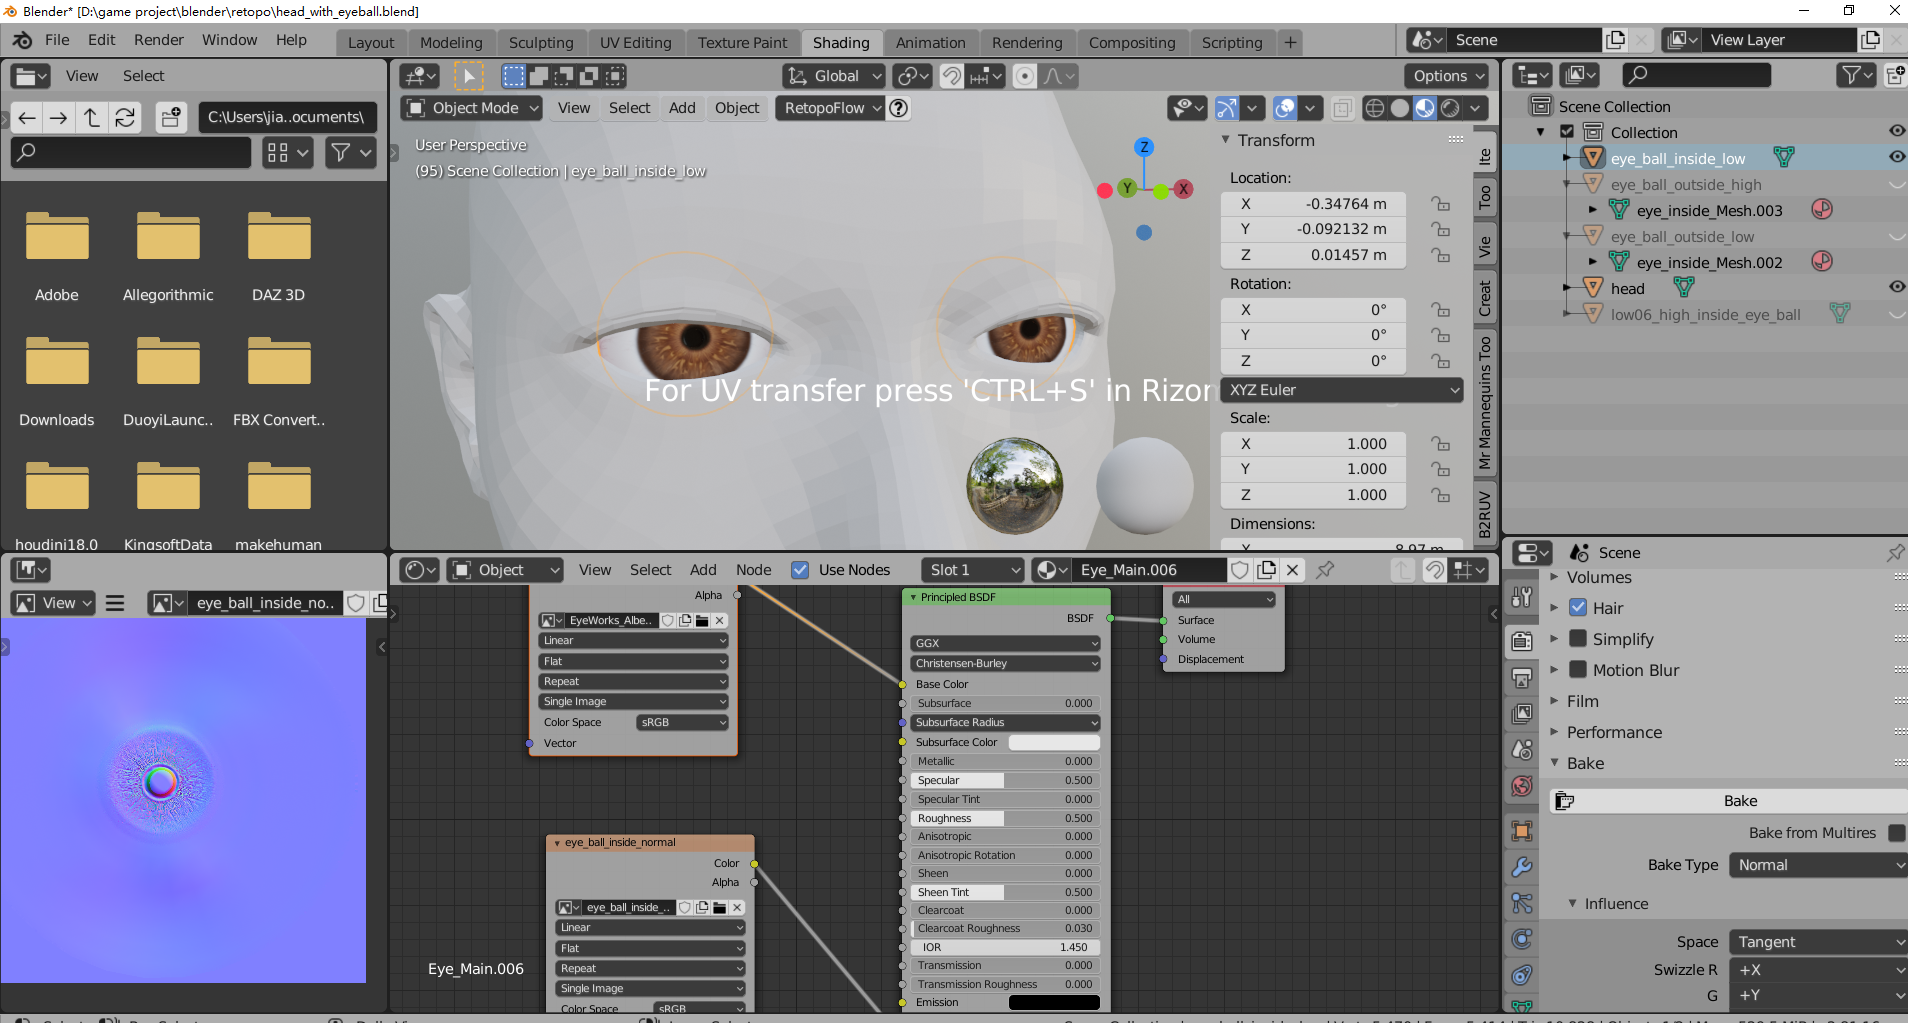Create new directory in file browser
1908x1023 pixels.
click(x=171, y=118)
